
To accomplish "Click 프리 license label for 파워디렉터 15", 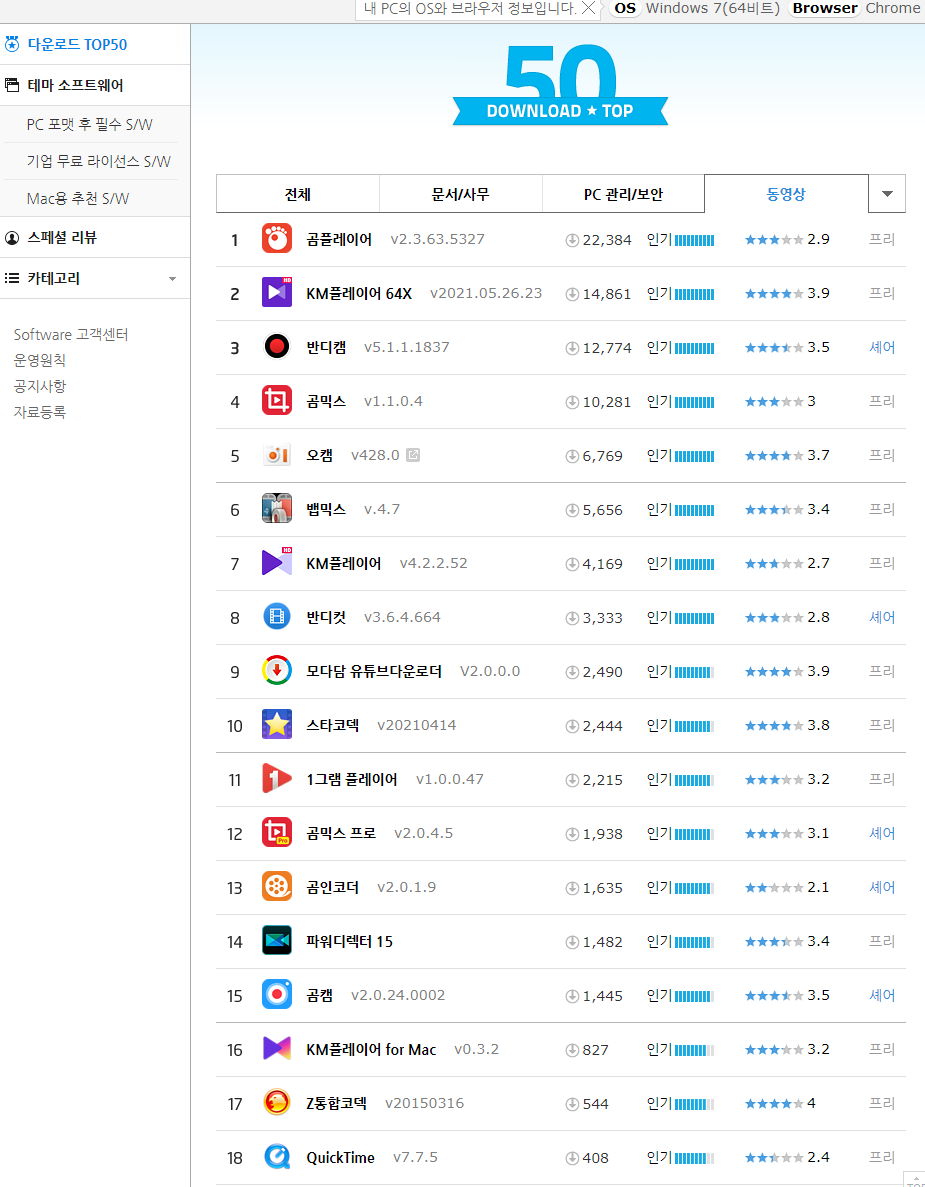I will [882, 941].
